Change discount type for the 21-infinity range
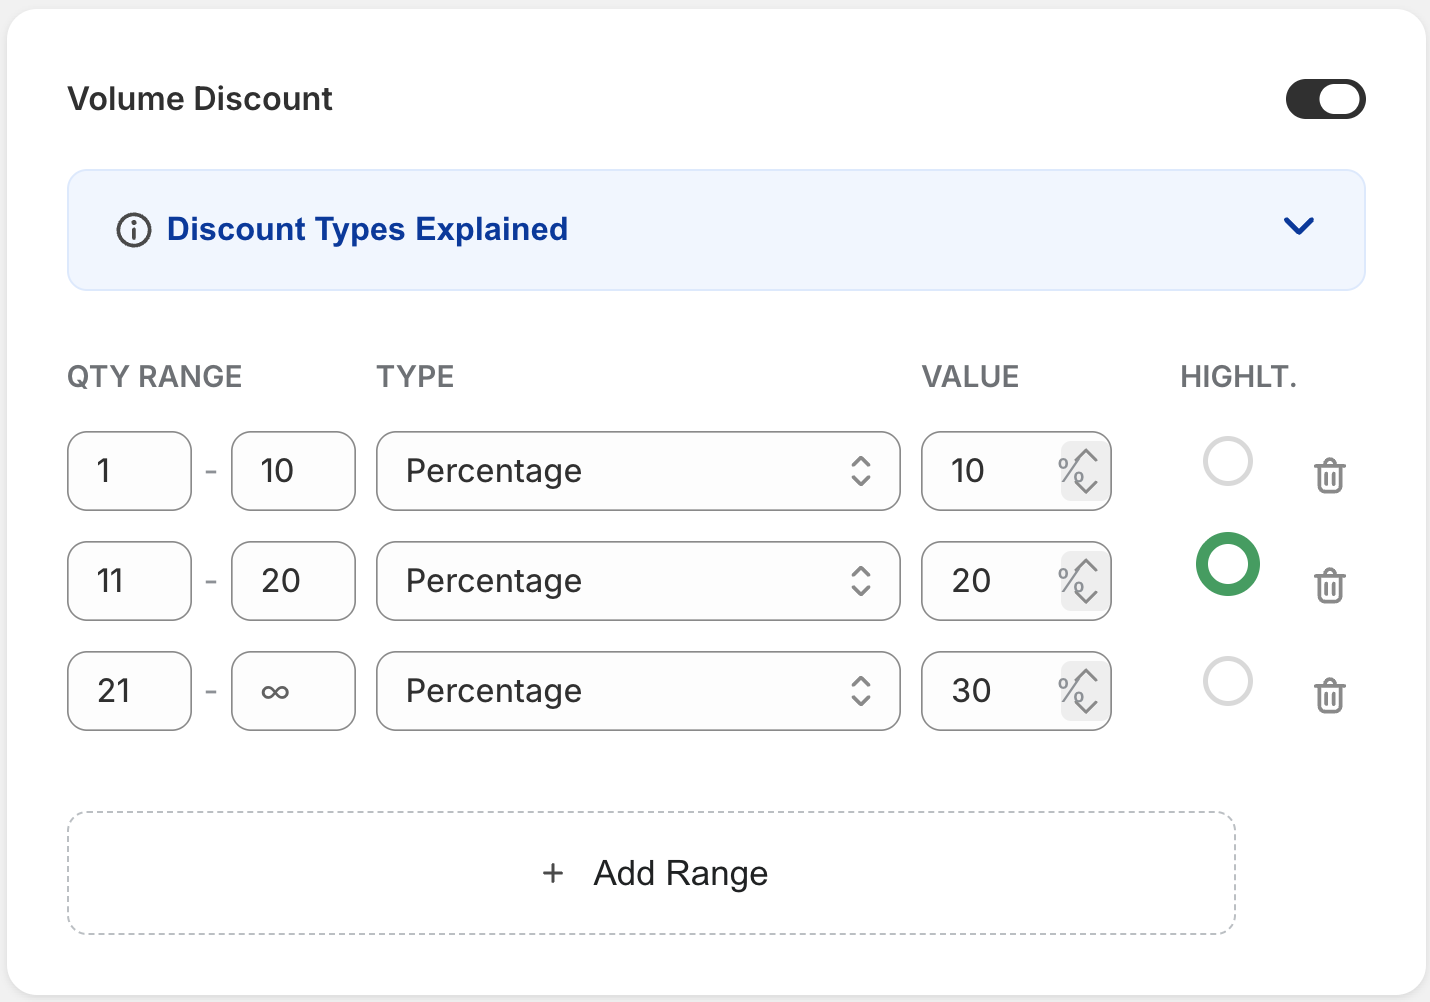Image resolution: width=1430 pixels, height=1002 pixels. (x=637, y=691)
